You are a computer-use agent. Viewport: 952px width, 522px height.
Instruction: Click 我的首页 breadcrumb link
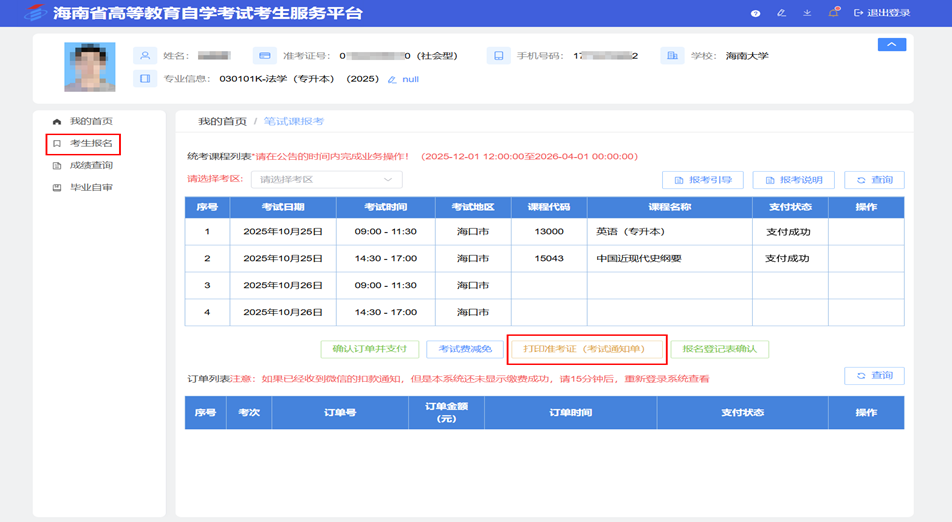click(x=222, y=121)
